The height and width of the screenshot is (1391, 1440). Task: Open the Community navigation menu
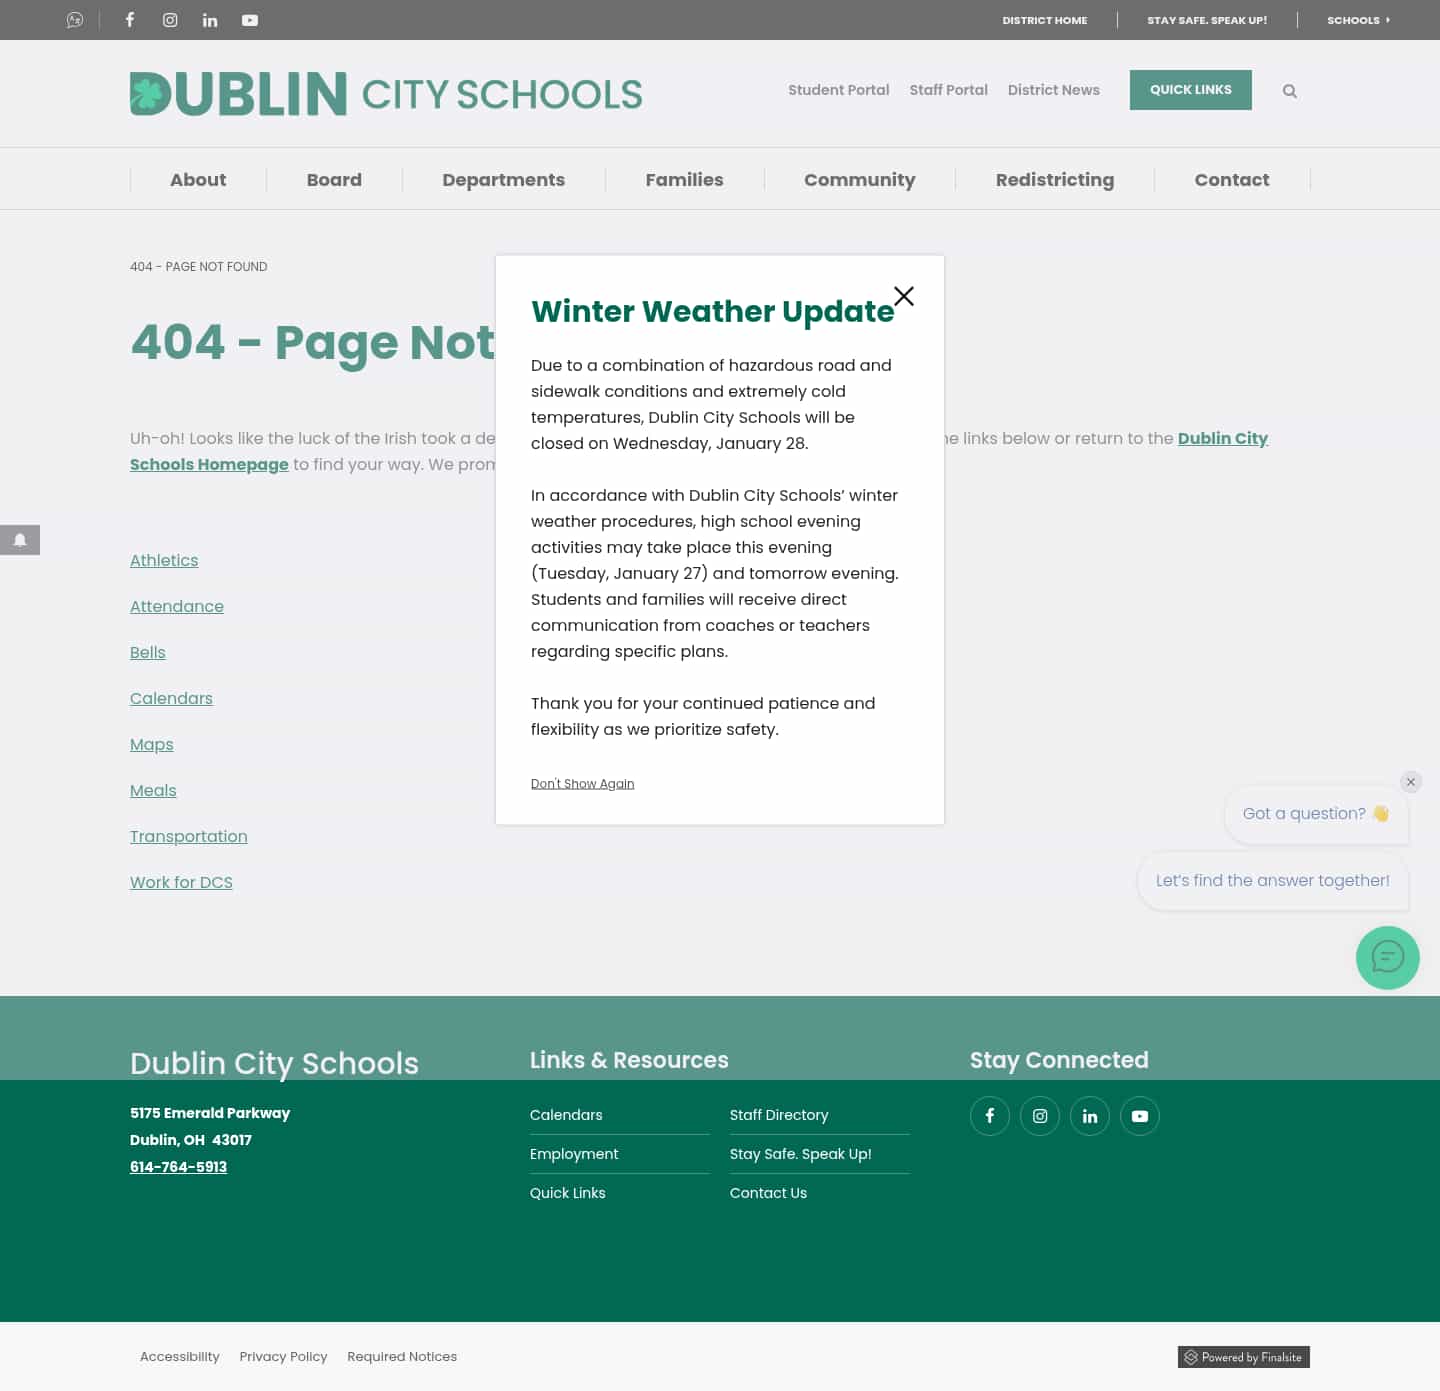tap(859, 179)
